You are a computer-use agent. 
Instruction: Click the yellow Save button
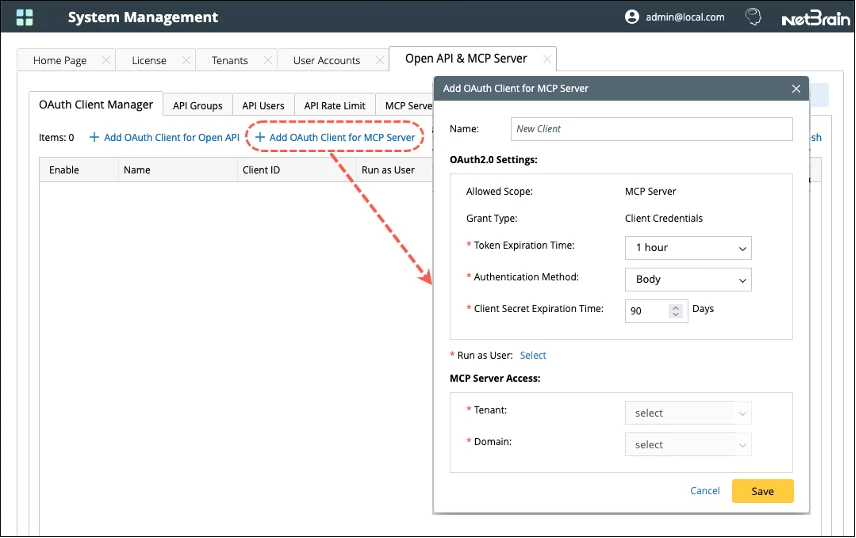point(762,491)
